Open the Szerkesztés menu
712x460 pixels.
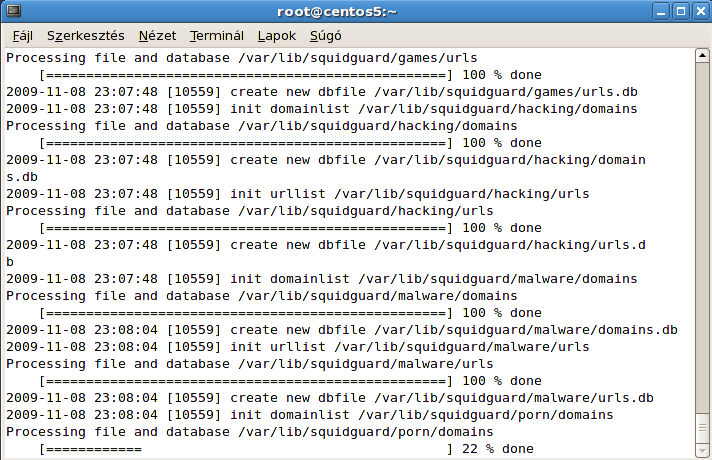pyautogui.click(x=85, y=36)
